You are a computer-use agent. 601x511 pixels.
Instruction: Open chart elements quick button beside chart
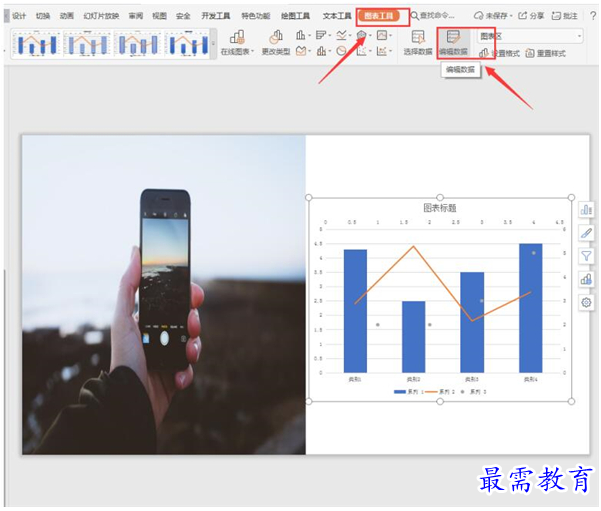586,210
